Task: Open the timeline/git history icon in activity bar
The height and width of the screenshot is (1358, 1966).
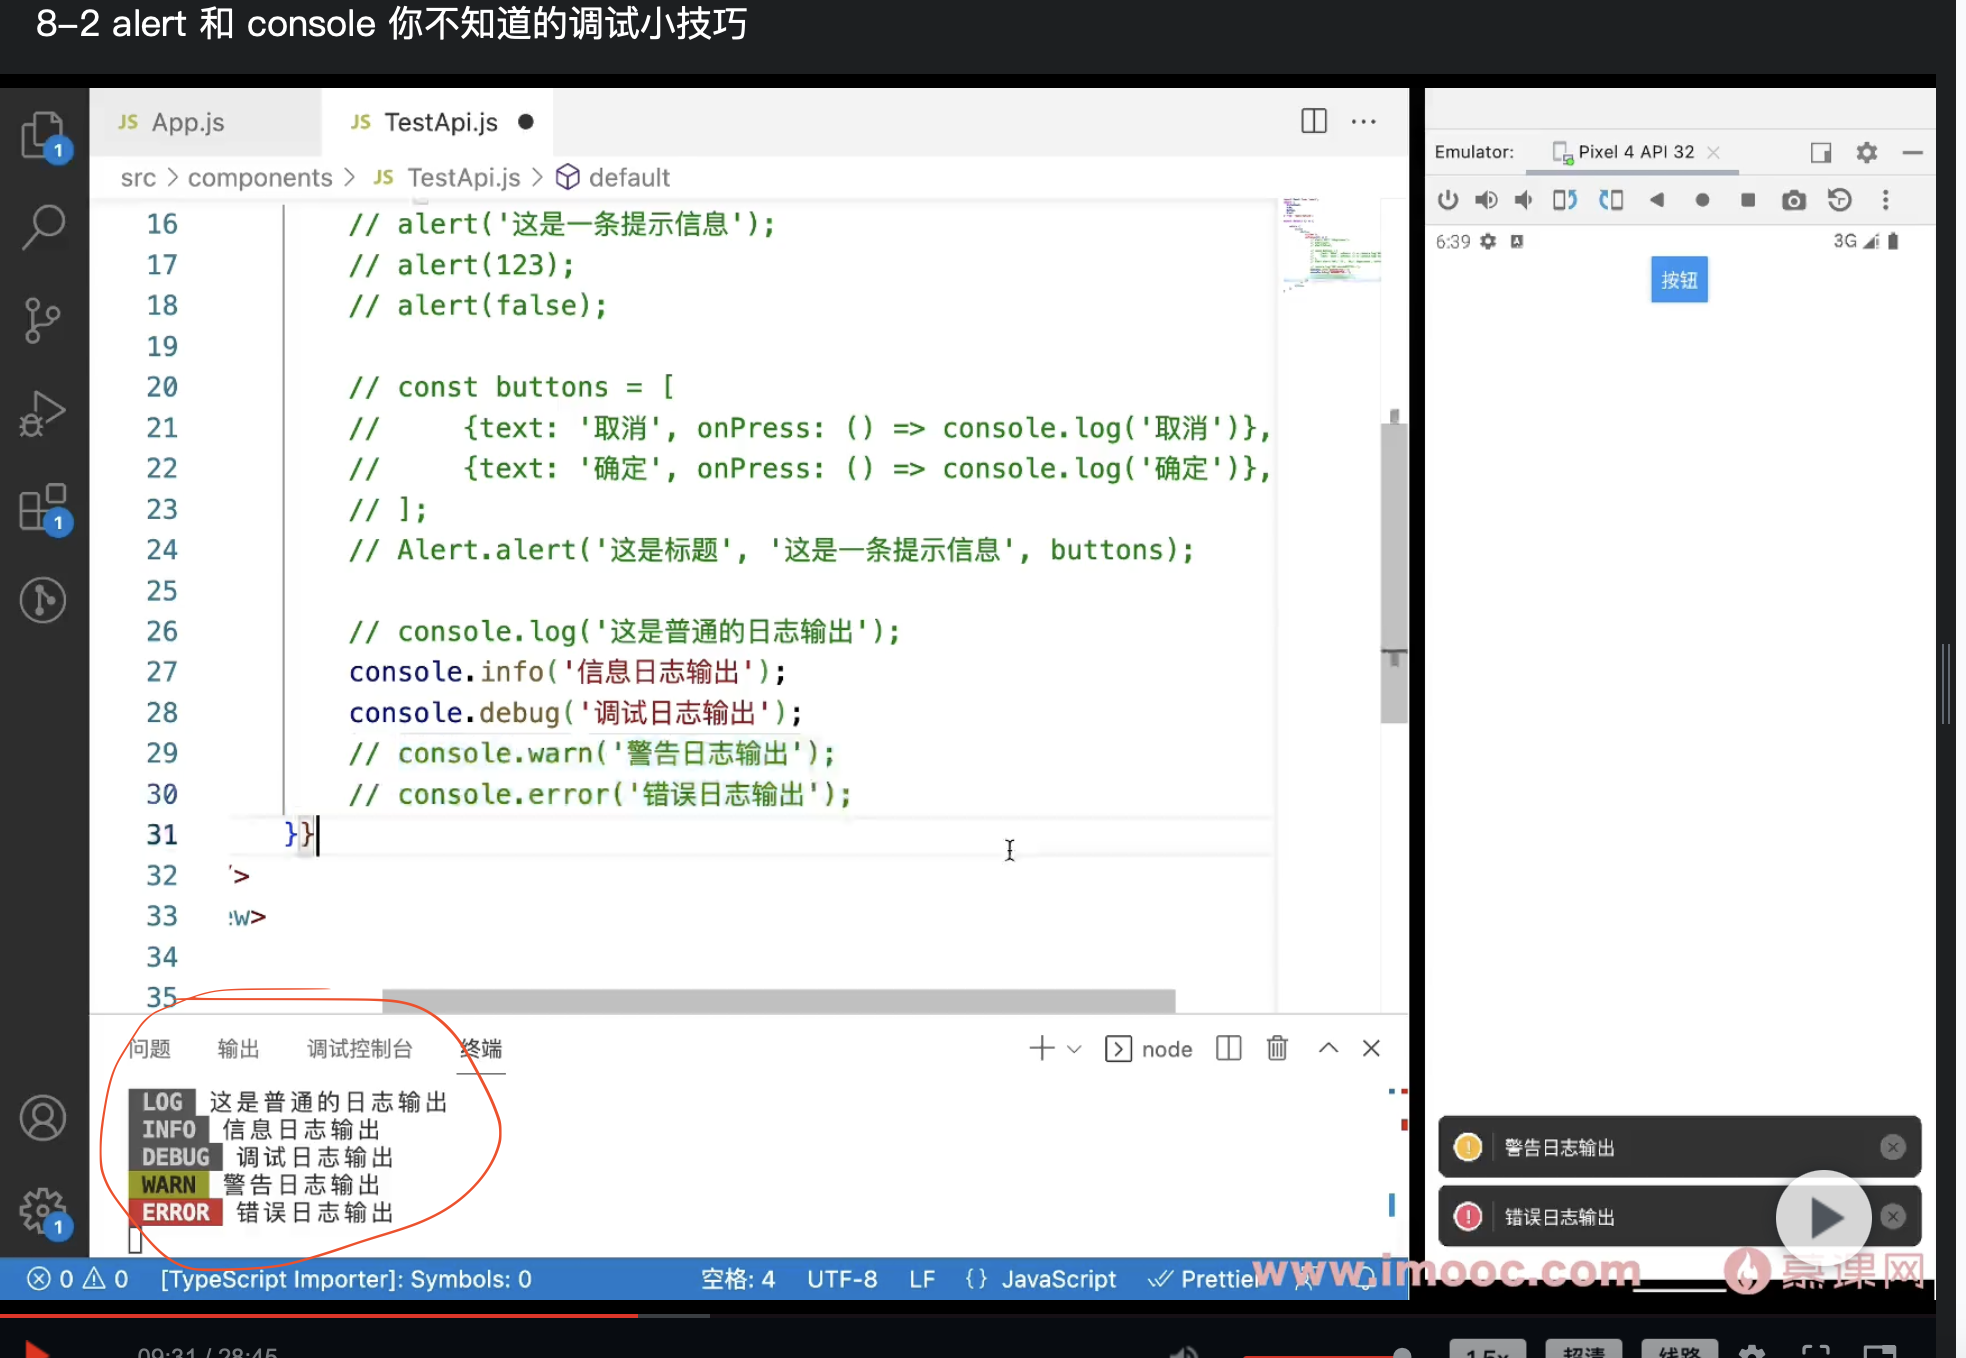Action: (x=43, y=600)
